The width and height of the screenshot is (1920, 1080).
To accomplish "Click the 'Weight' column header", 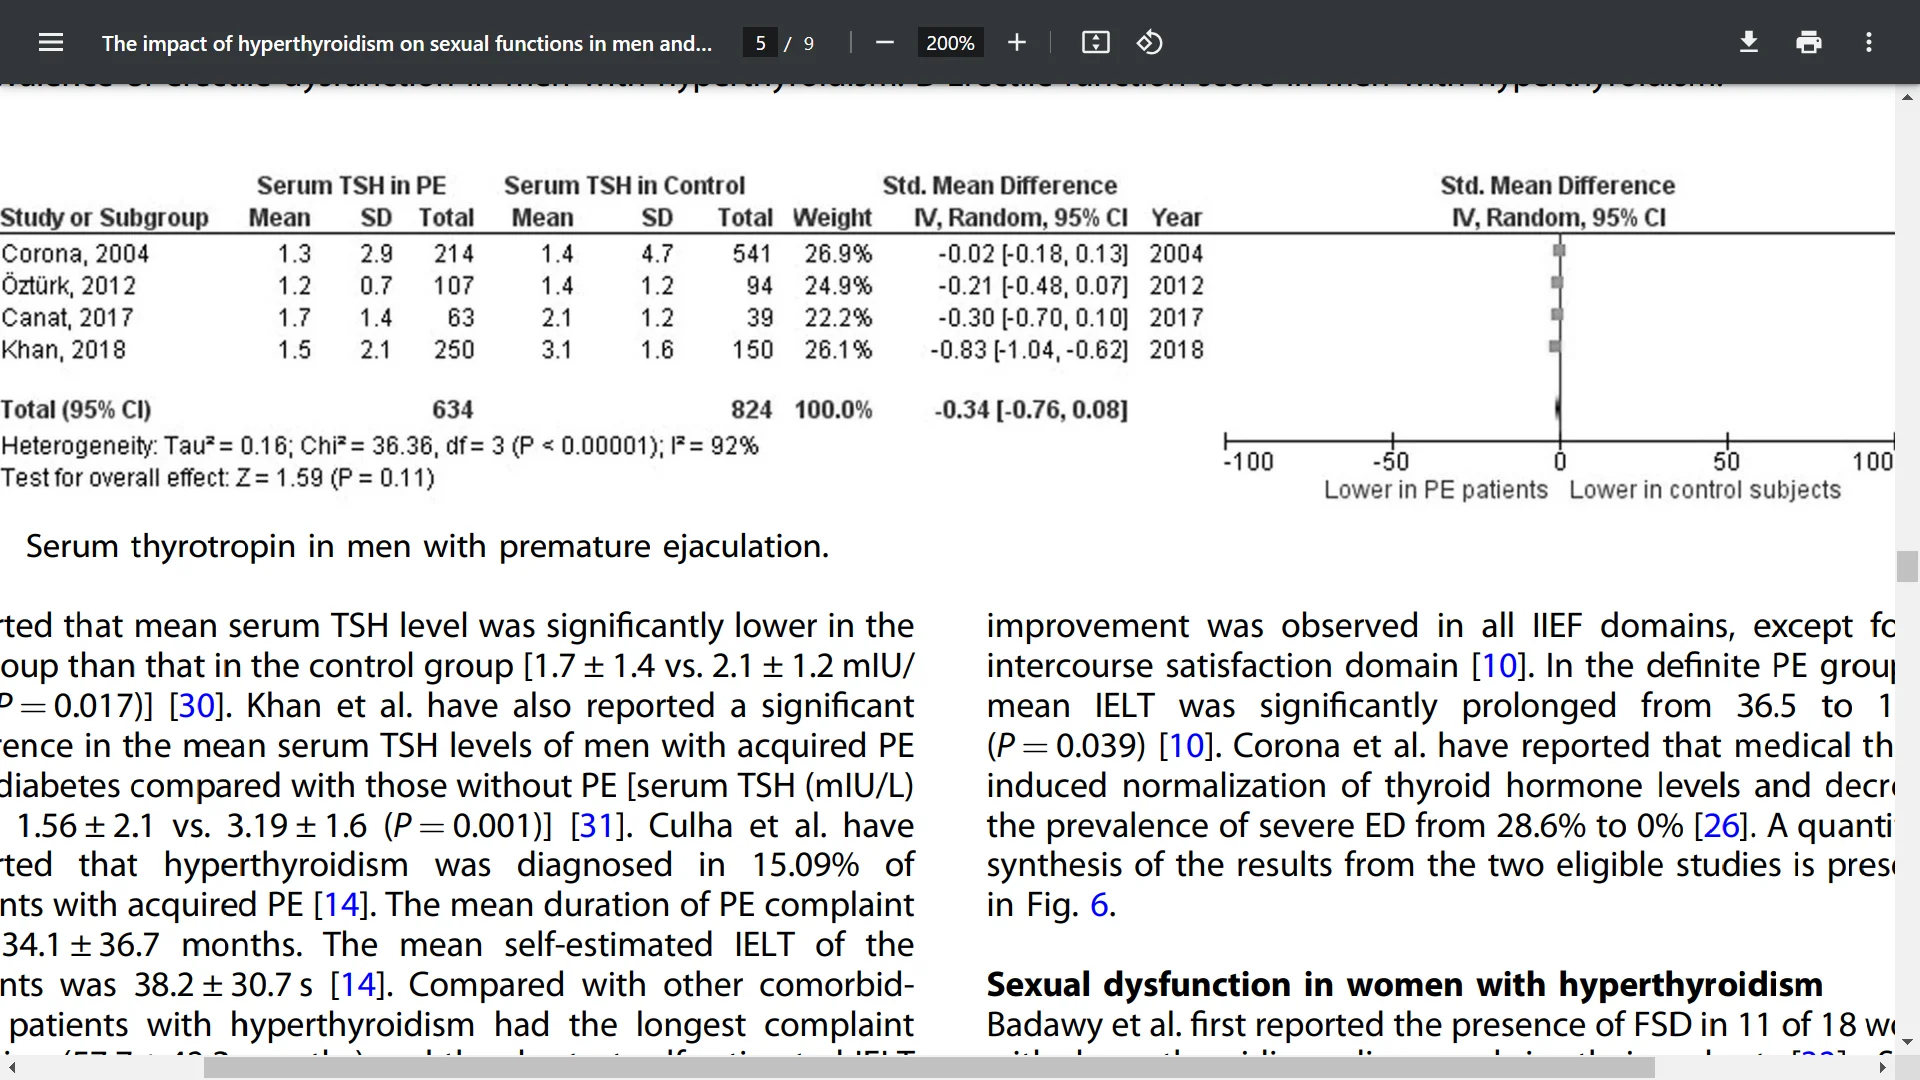I will point(832,218).
